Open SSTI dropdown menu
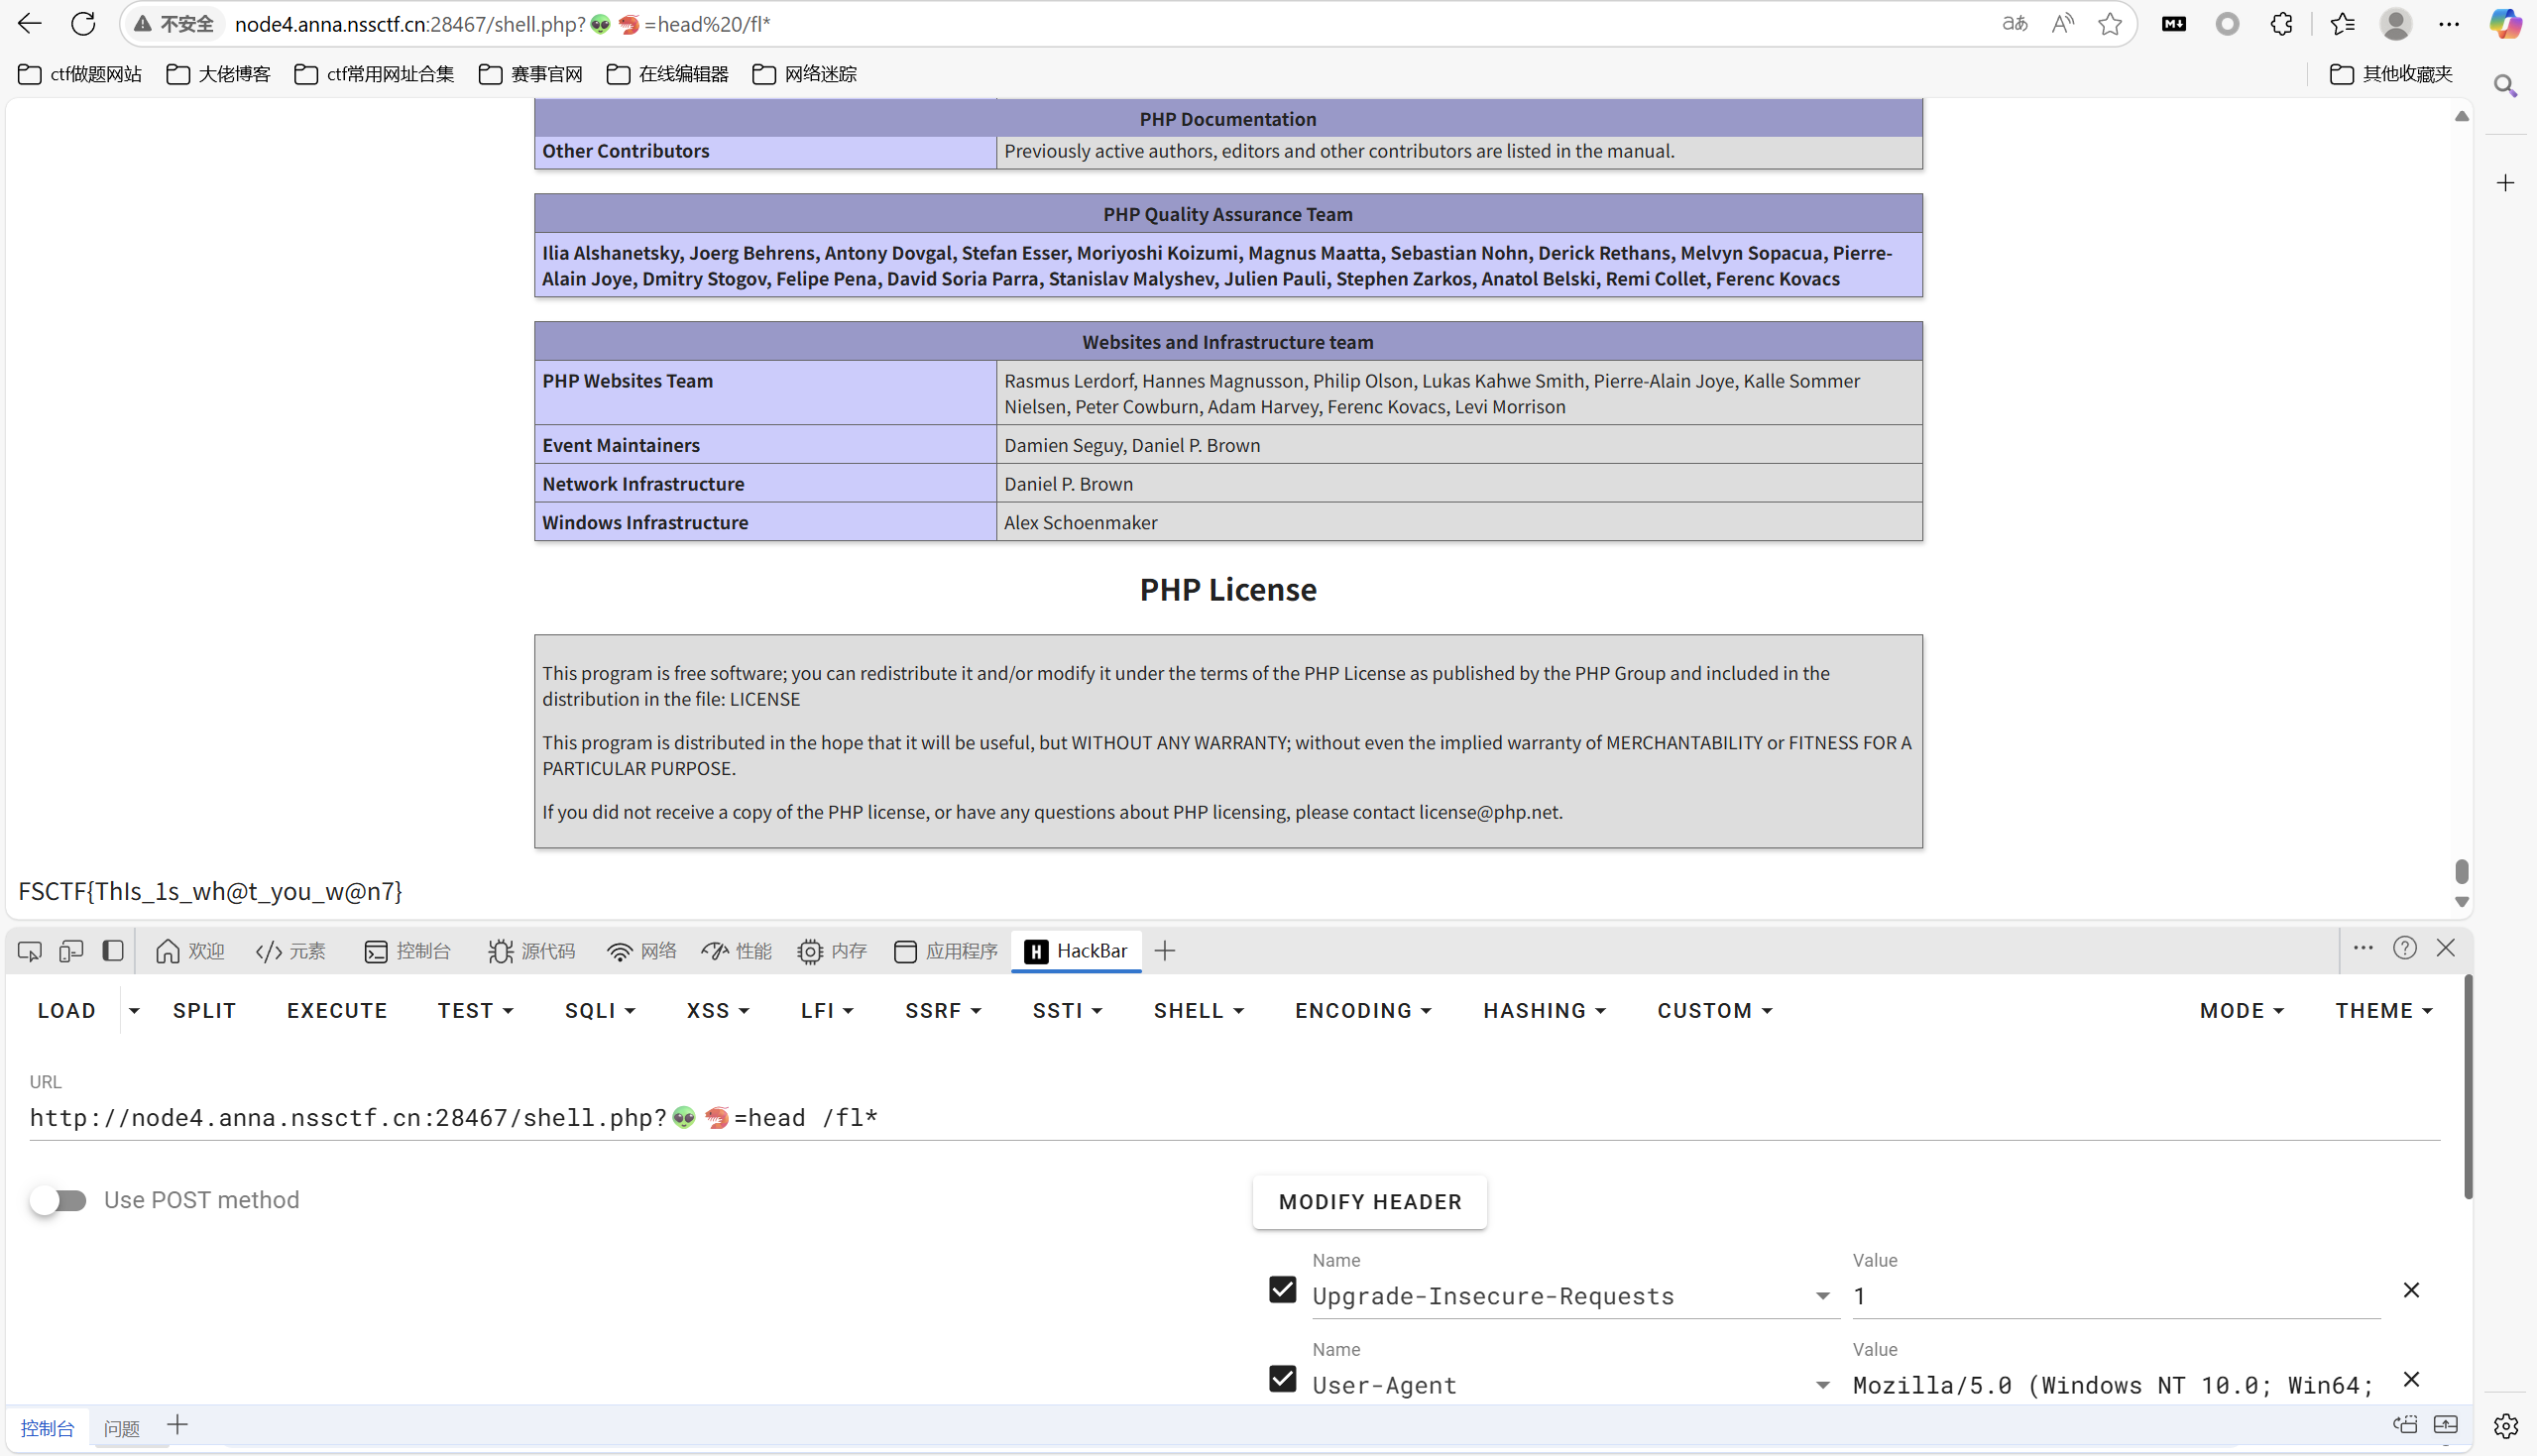The image size is (2537, 1456). (1067, 1011)
